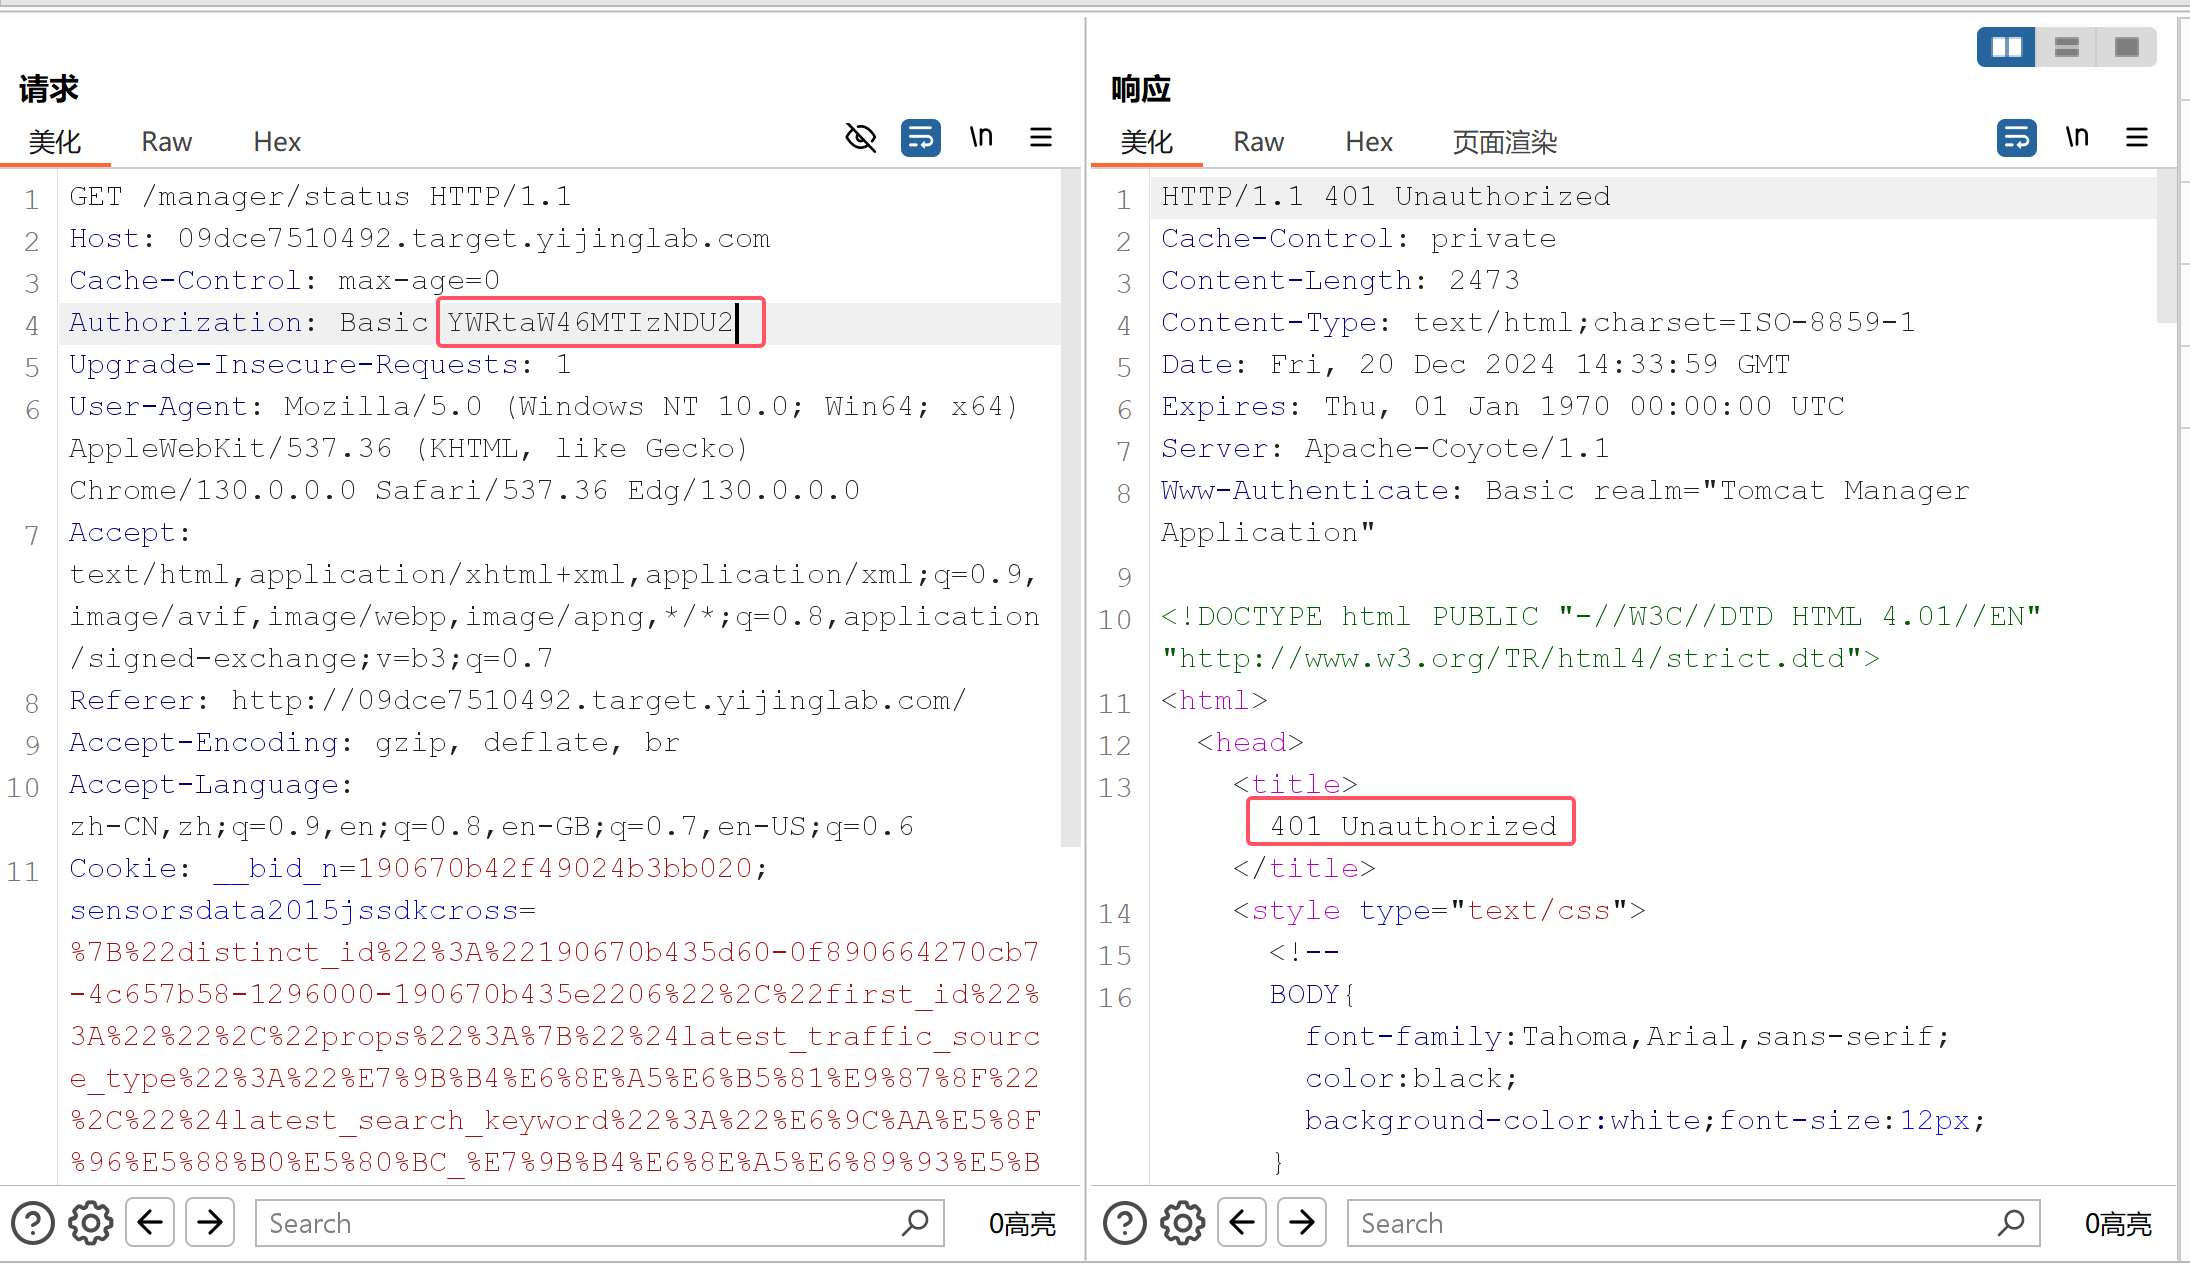The height and width of the screenshot is (1264, 2190).
Task: Click the Cache-Control max-age=0 header
Action: [284, 280]
